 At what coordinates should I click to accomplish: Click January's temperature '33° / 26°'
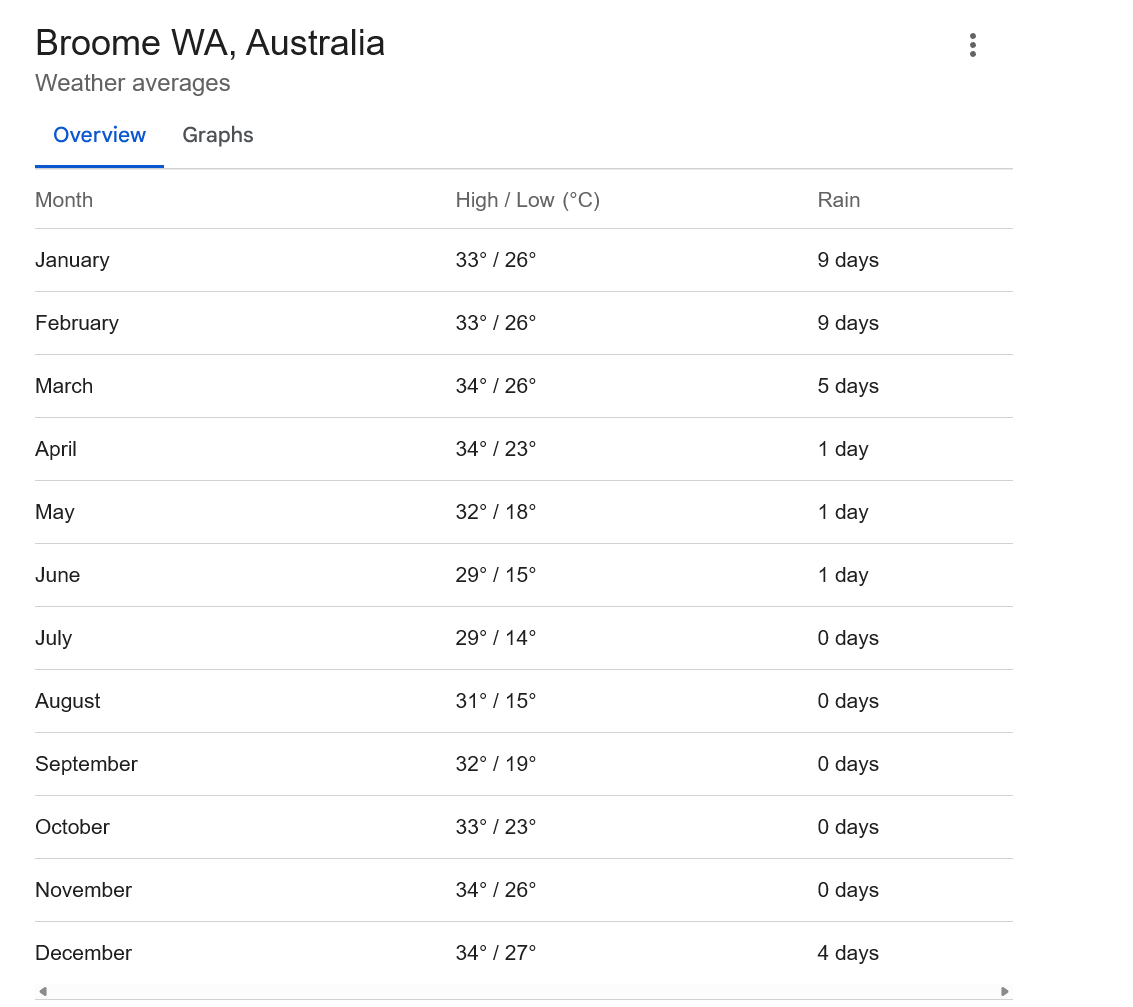(496, 260)
